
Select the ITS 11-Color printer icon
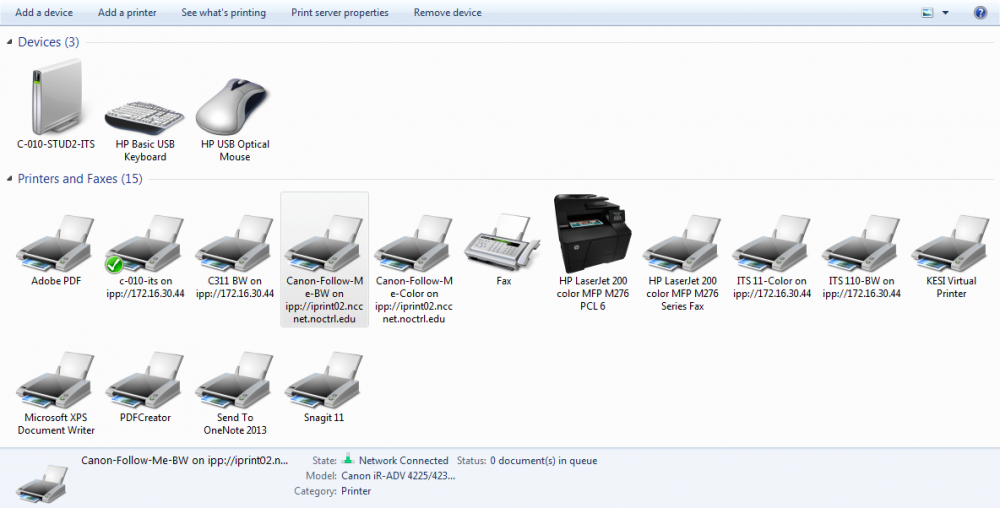coord(772,243)
